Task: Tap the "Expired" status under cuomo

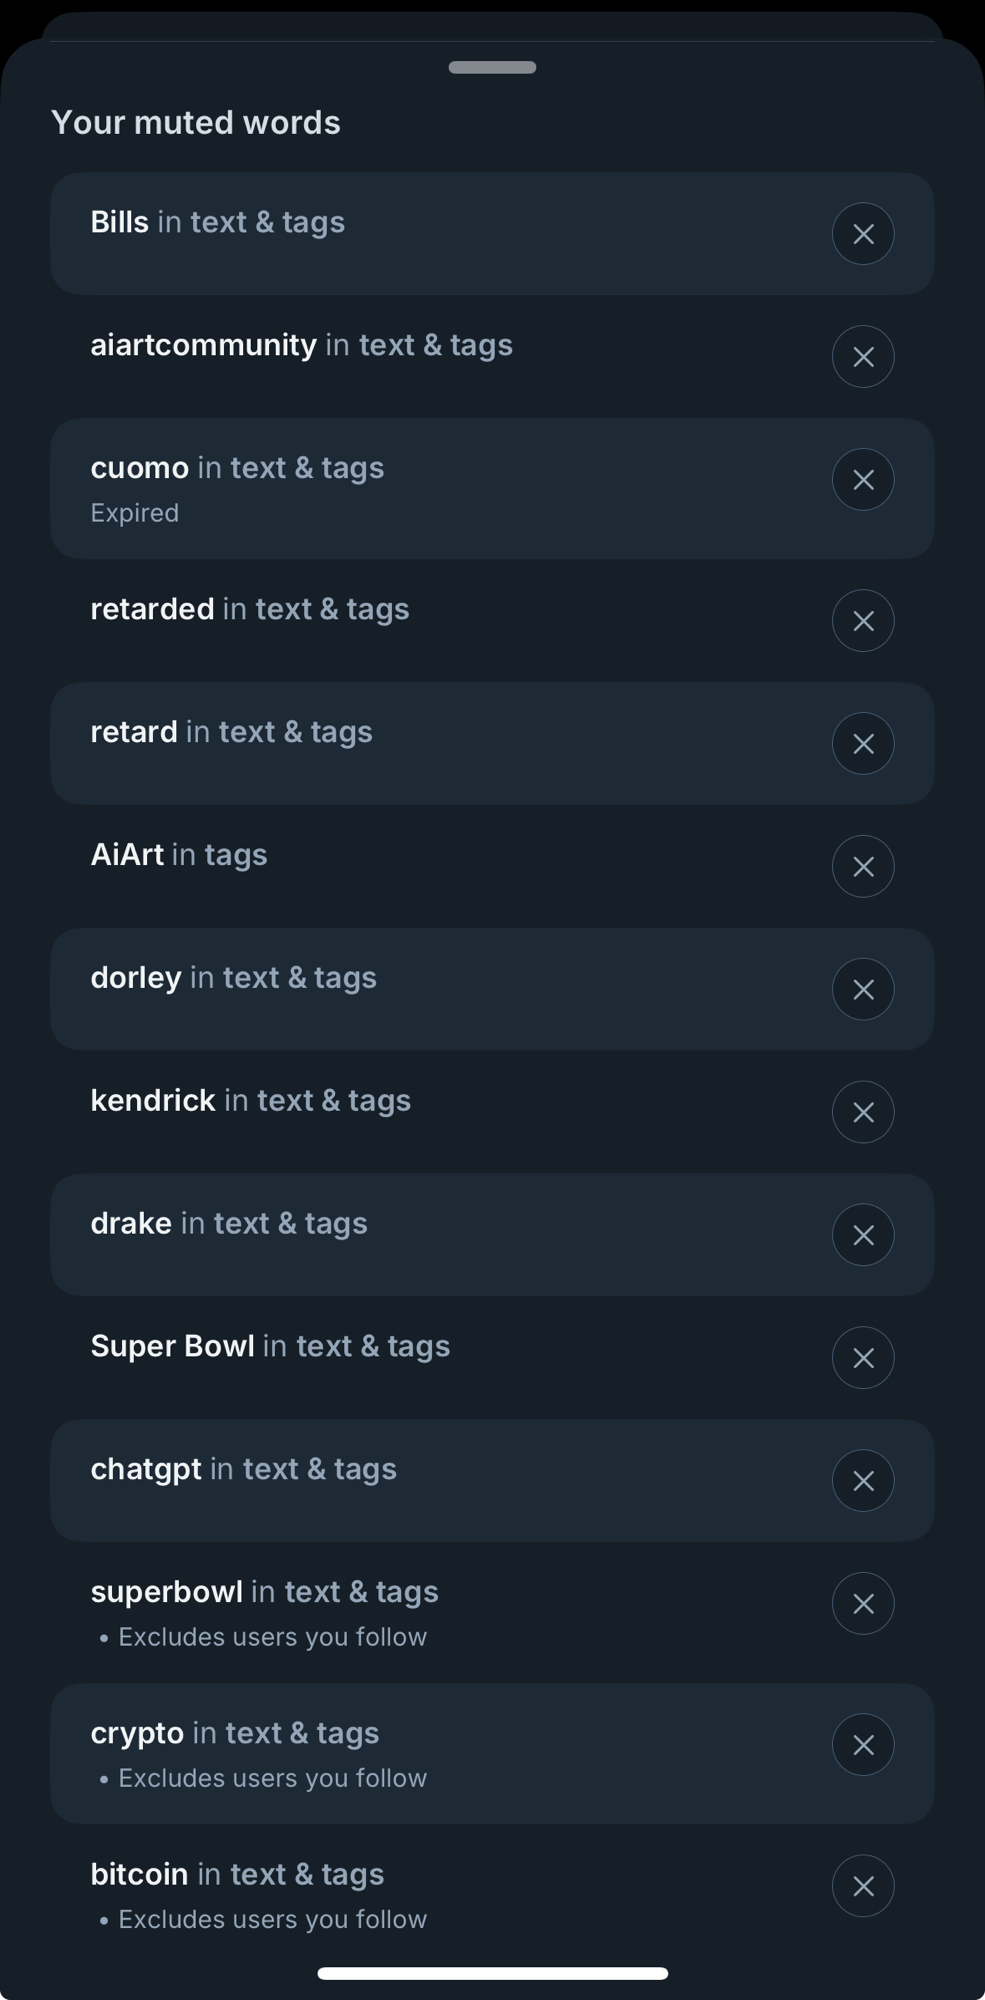Action: tap(135, 513)
